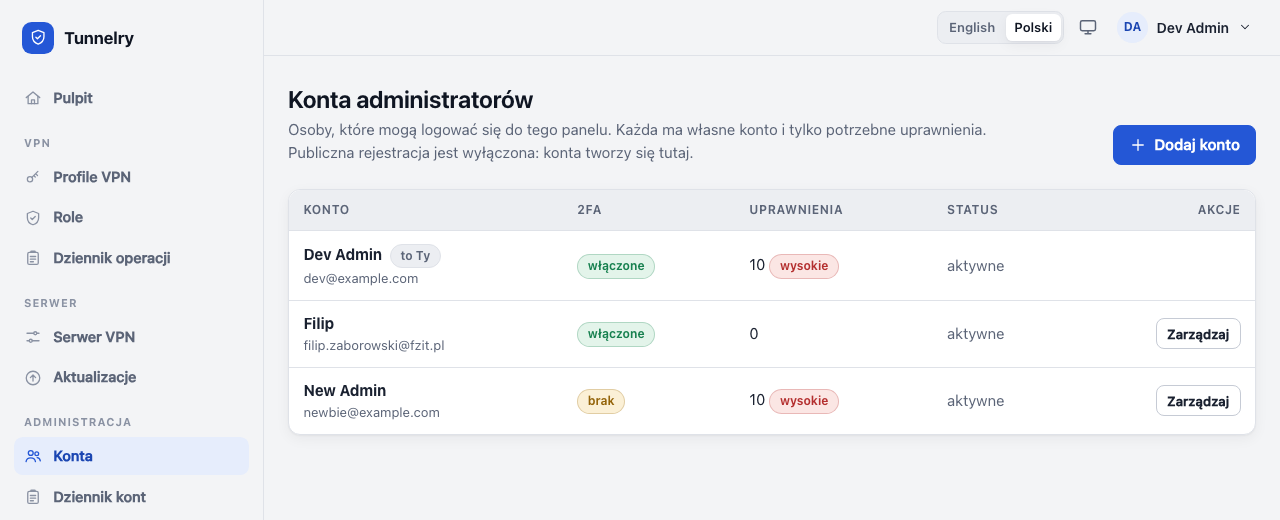Screen dimensions: 1280x520
Task: Click New Admin's wysokie permissions badge
Action: coord(804,401)
